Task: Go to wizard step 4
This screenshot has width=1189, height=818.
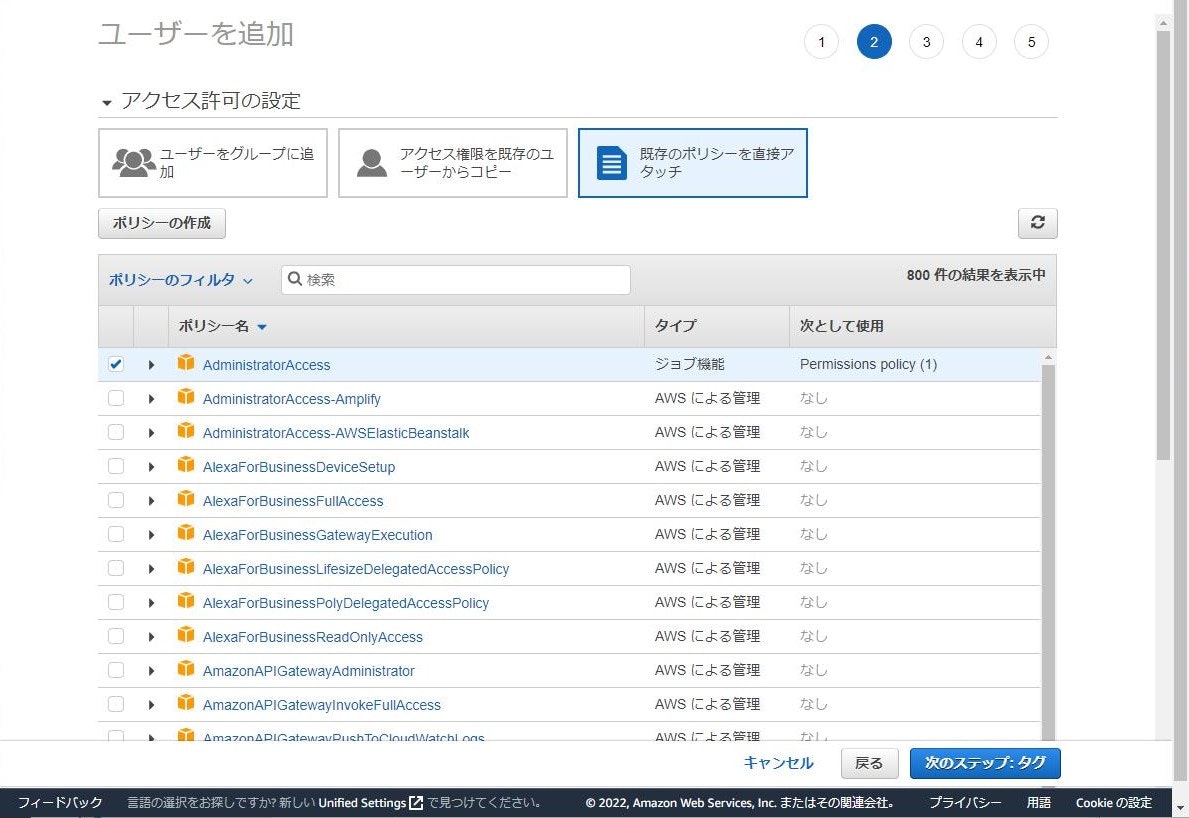Action: 979,42
